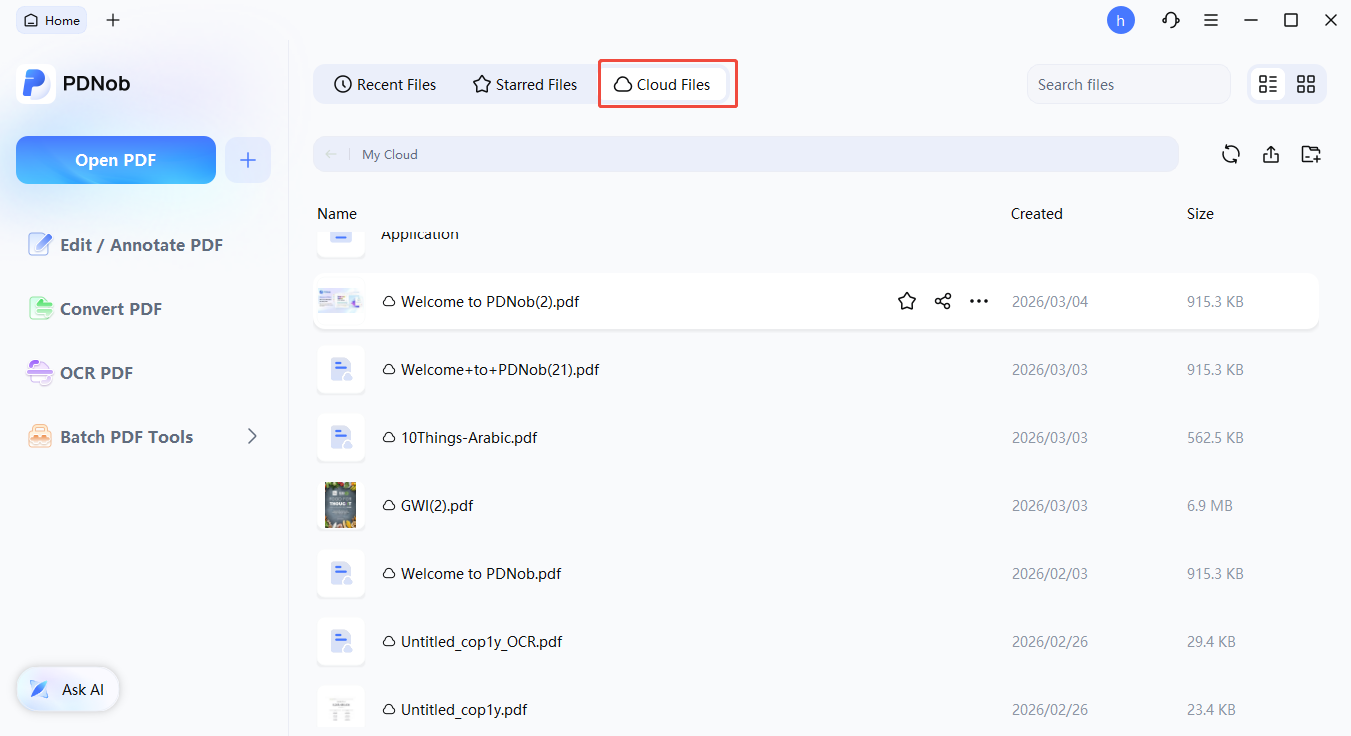1351x736 pixels.
Task: Switch the file list to grid view
Action: [1305, 84]
